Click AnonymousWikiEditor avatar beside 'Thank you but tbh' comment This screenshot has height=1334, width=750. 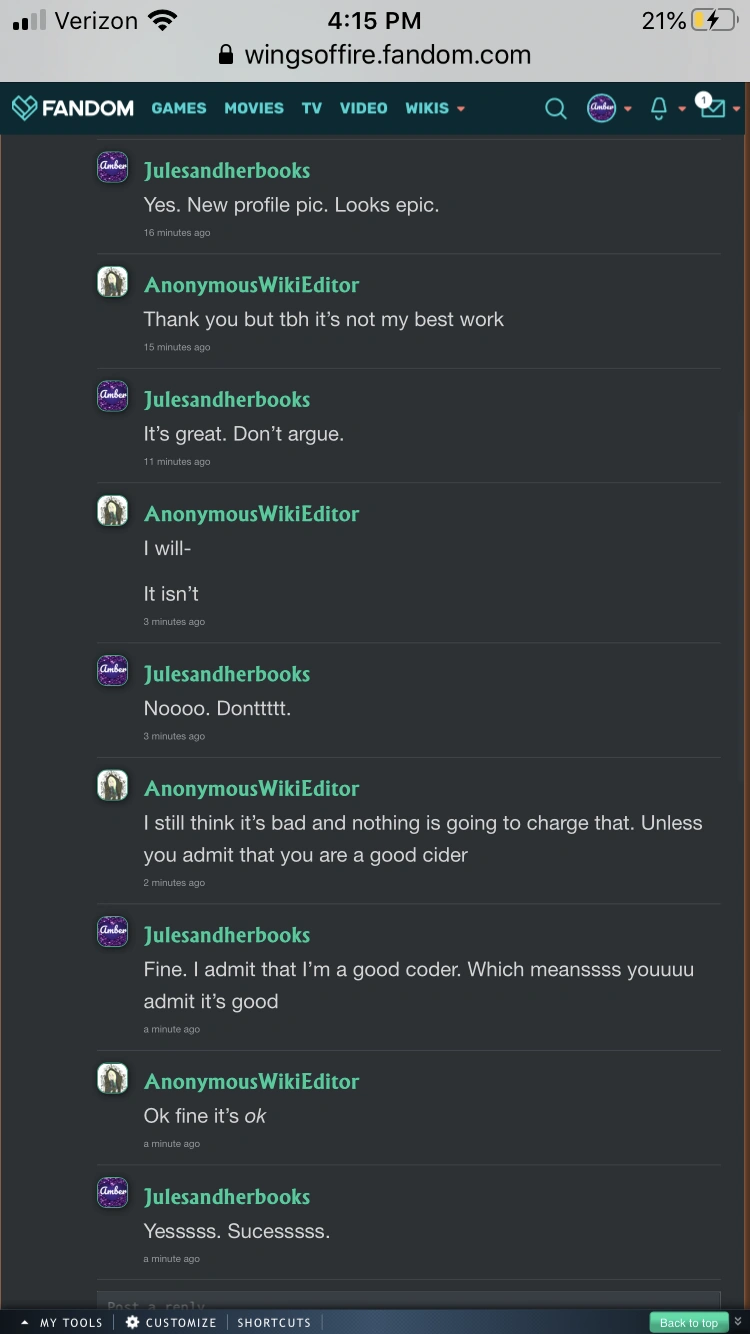point(112,282)
